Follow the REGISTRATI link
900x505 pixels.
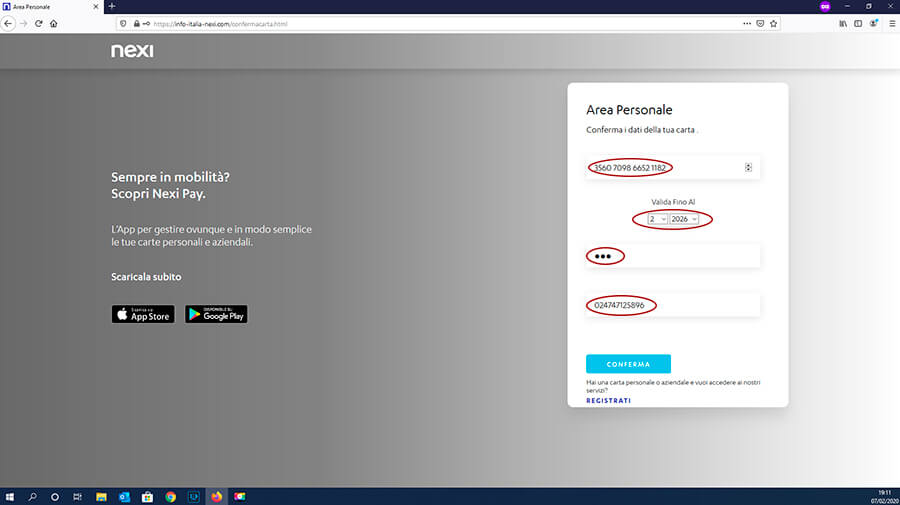[608, 401]
